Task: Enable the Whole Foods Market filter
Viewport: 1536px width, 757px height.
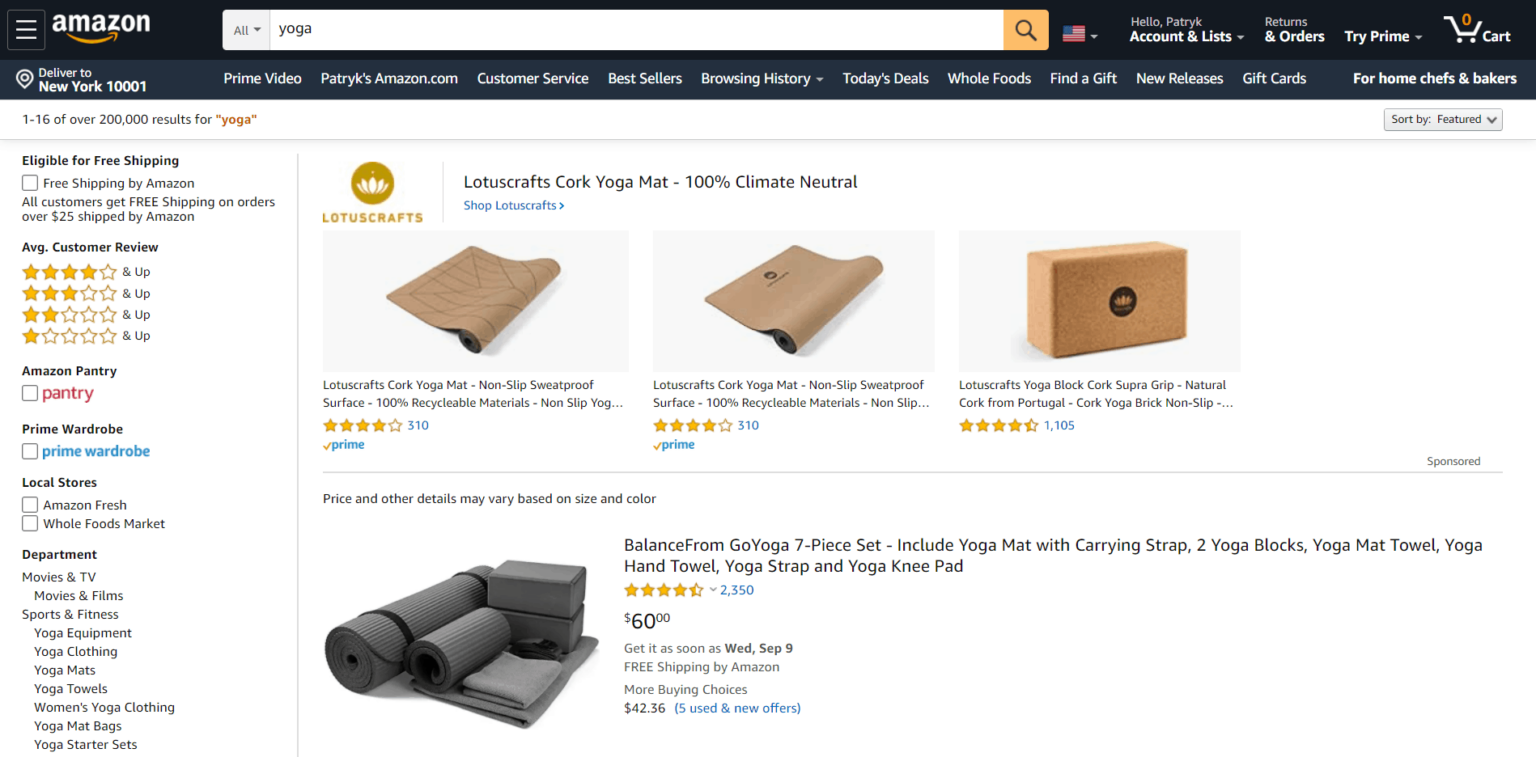Action: click(x=30, y=523)
